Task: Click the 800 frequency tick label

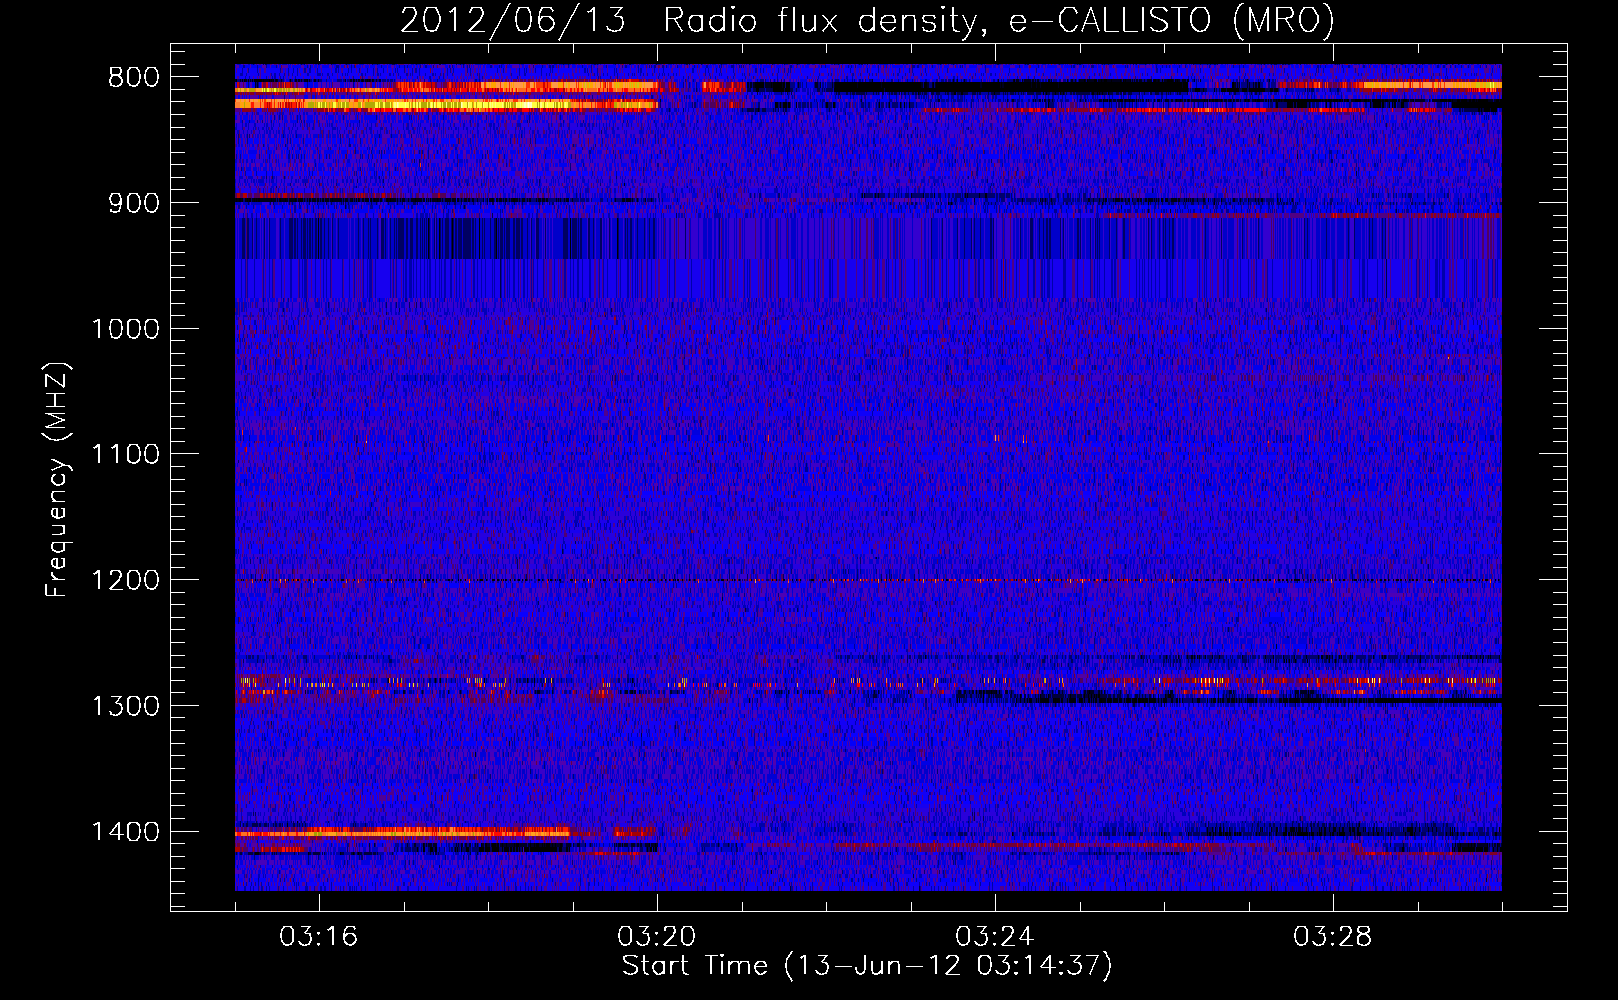Action: pyautogui.click(x=133, y=78)
